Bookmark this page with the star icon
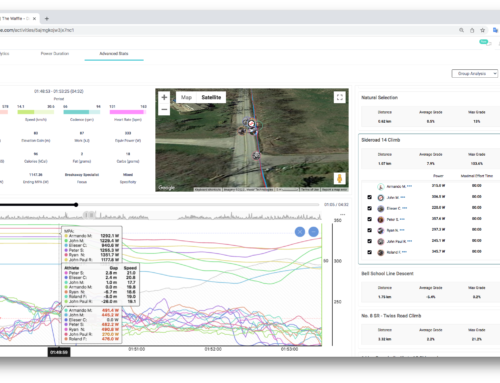Screen dimensions: 500x383 (482, 30)
